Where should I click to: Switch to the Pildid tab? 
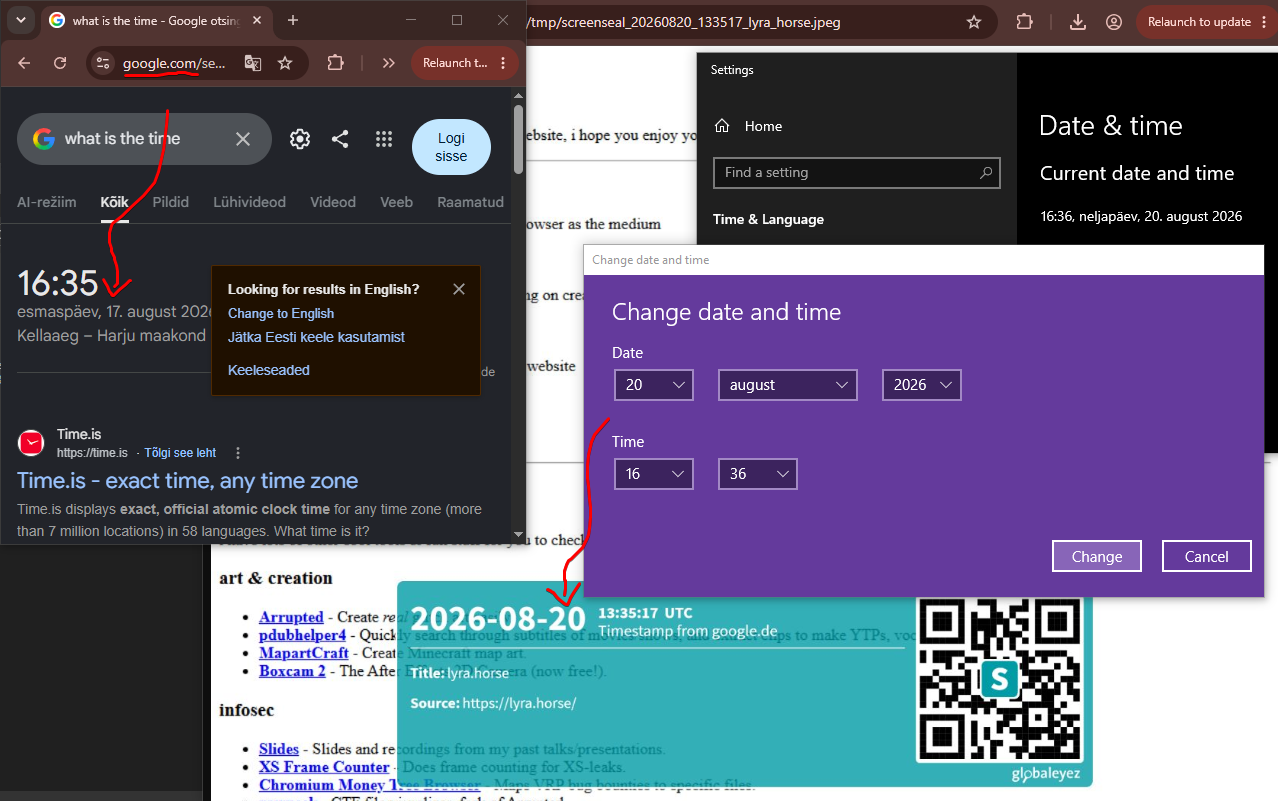(170, 202)
